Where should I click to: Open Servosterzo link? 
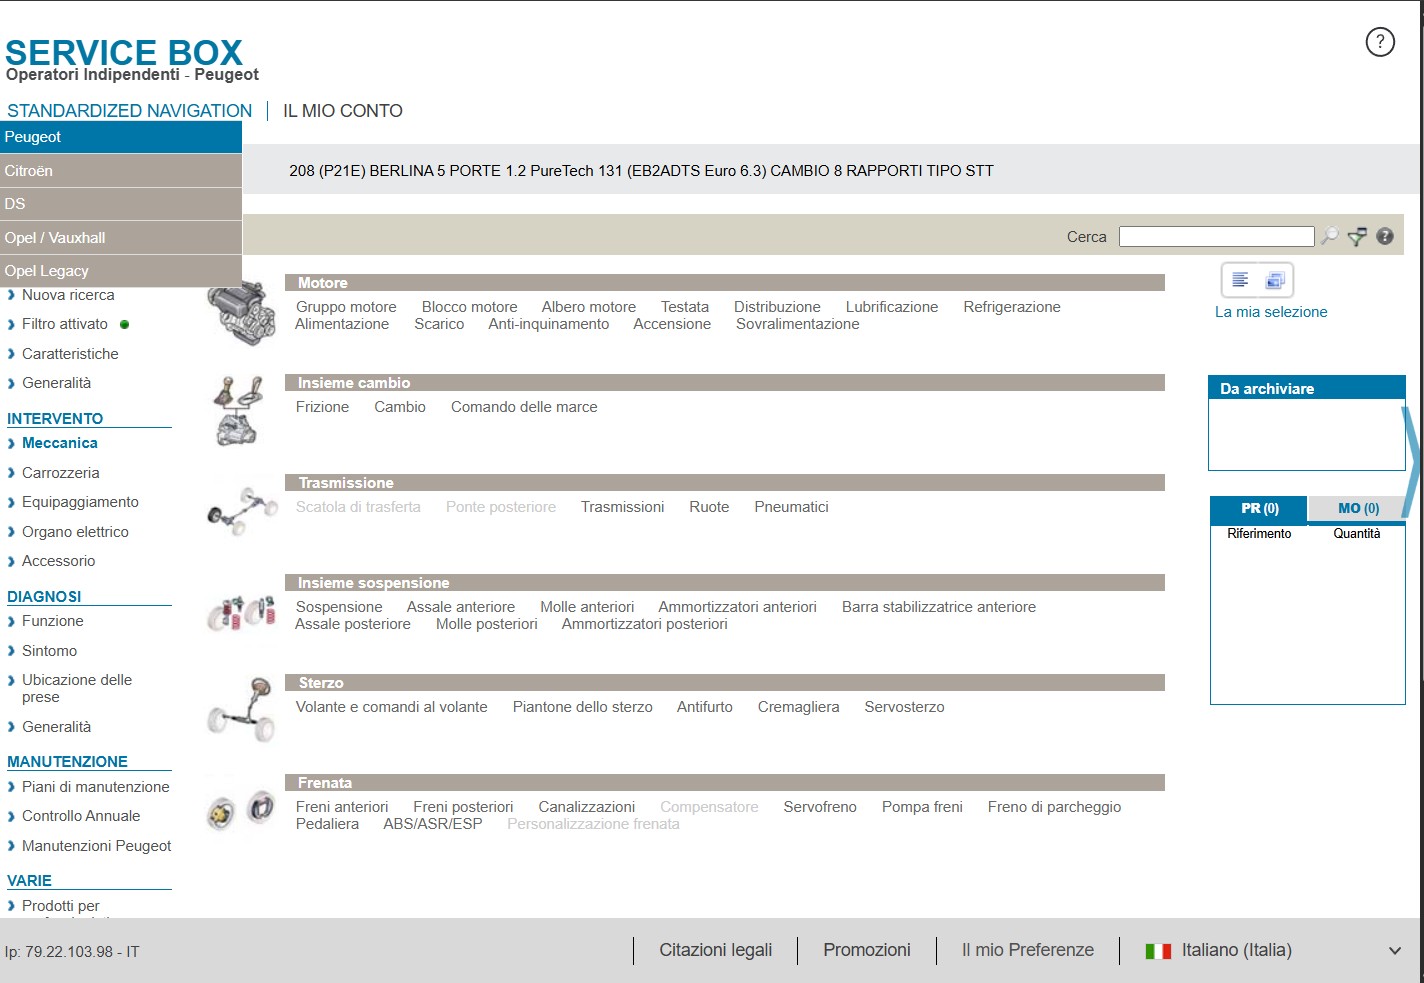(904, 707)
